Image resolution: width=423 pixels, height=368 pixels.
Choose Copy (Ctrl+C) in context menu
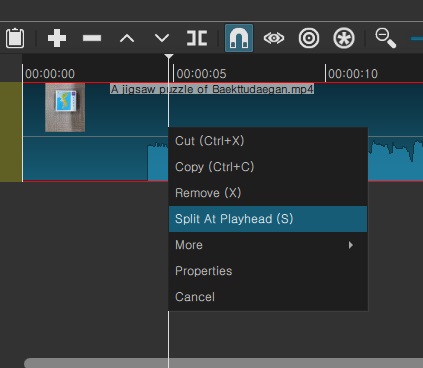268,167
